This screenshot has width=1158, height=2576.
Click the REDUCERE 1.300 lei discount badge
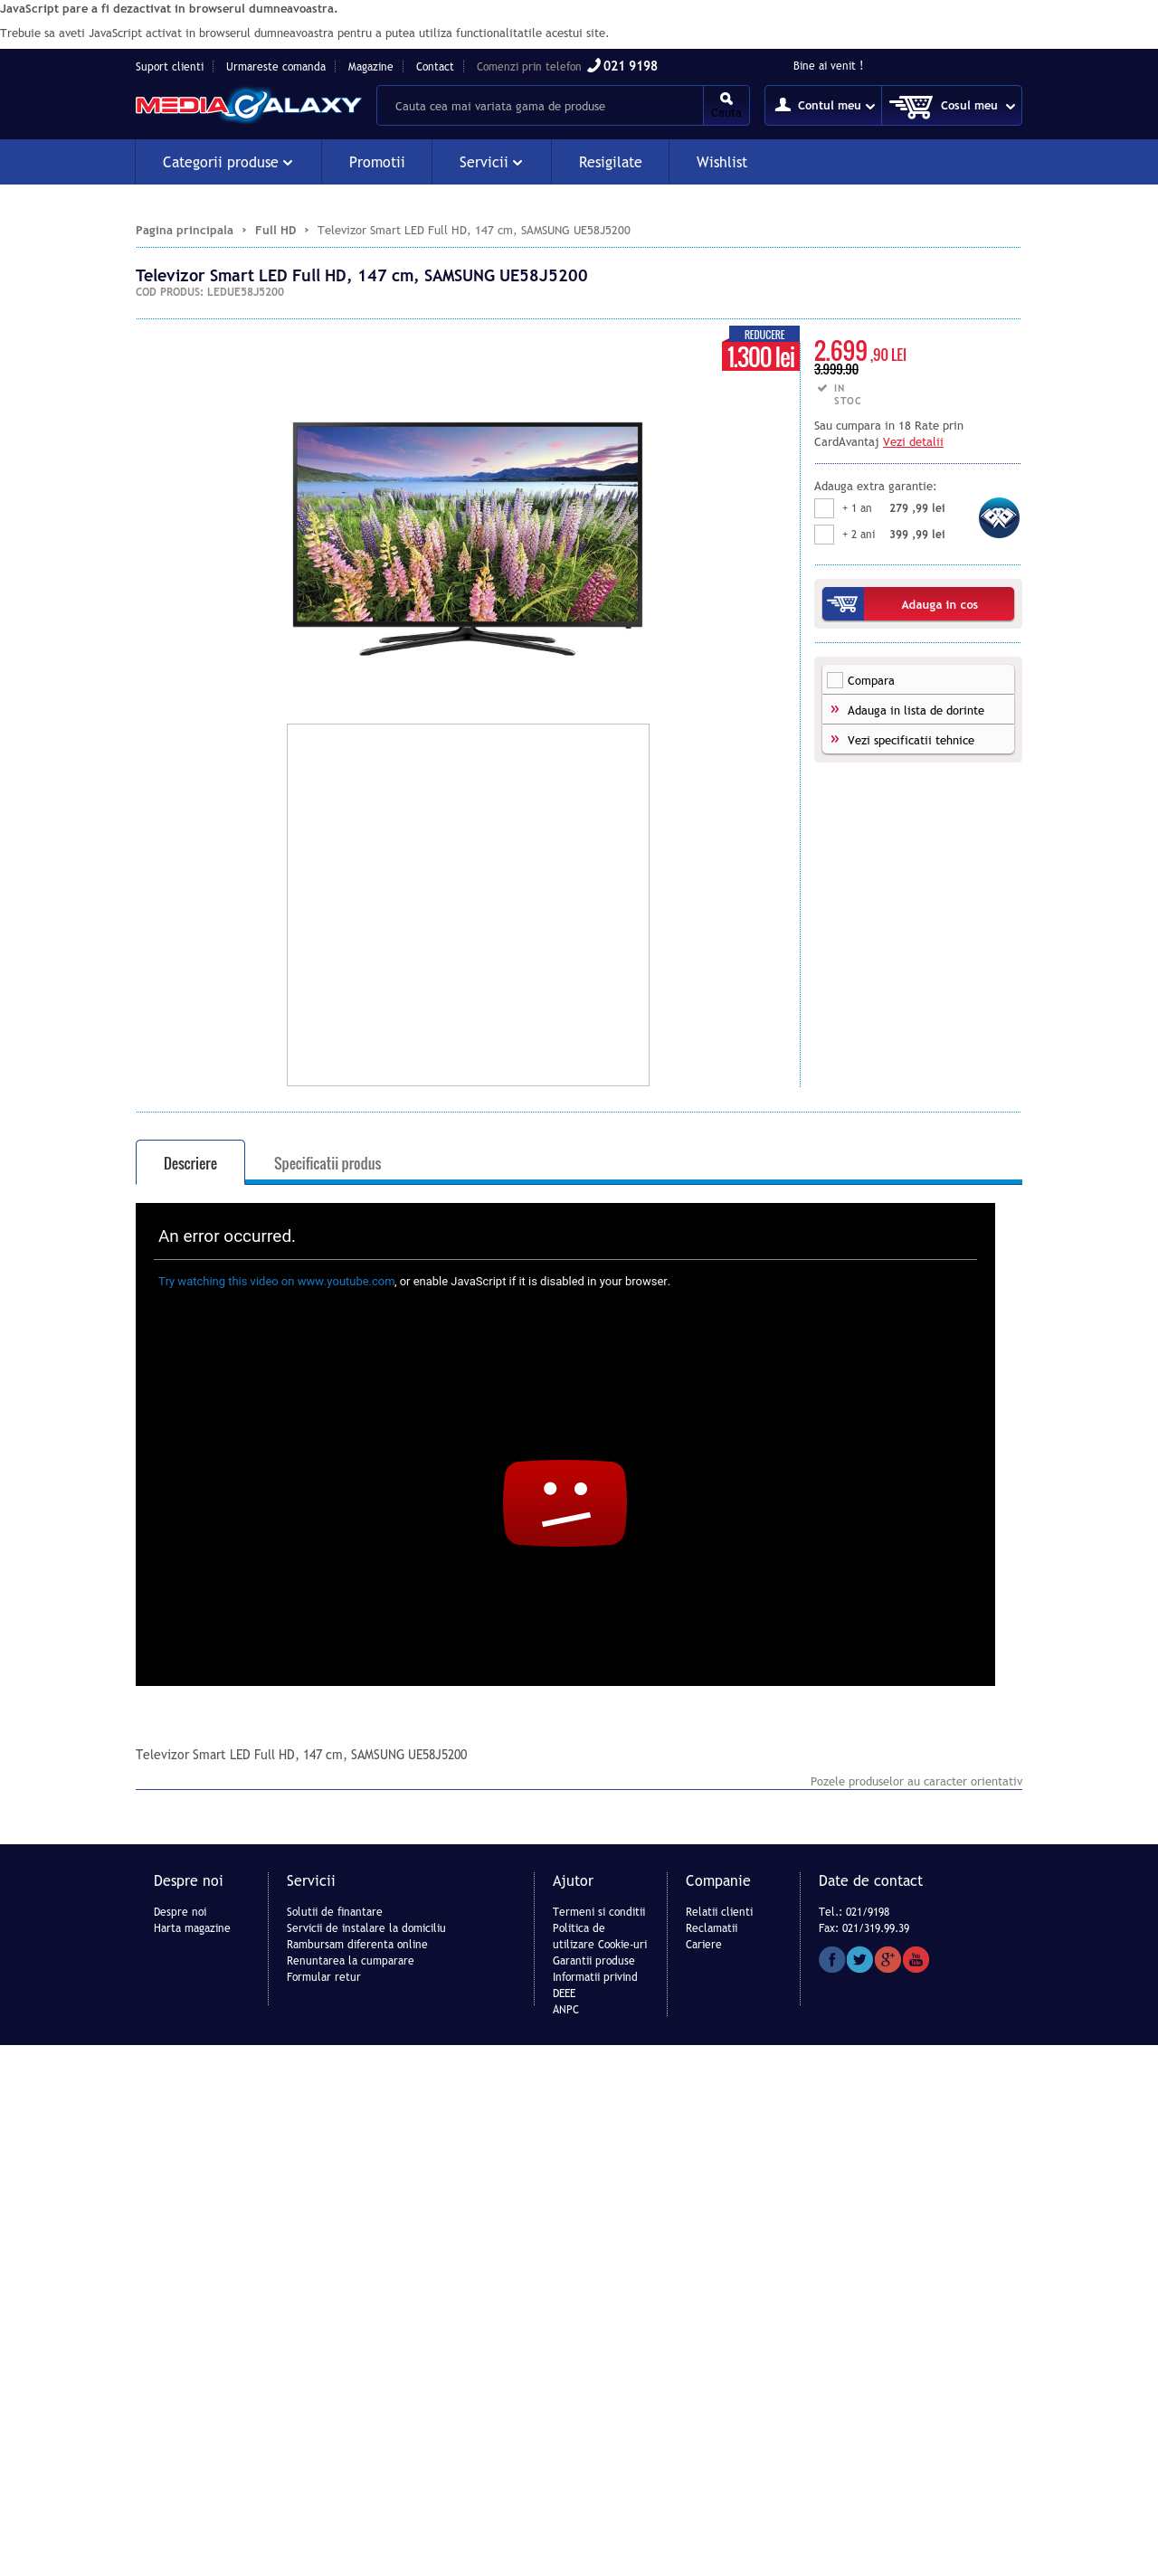[760, 349]
